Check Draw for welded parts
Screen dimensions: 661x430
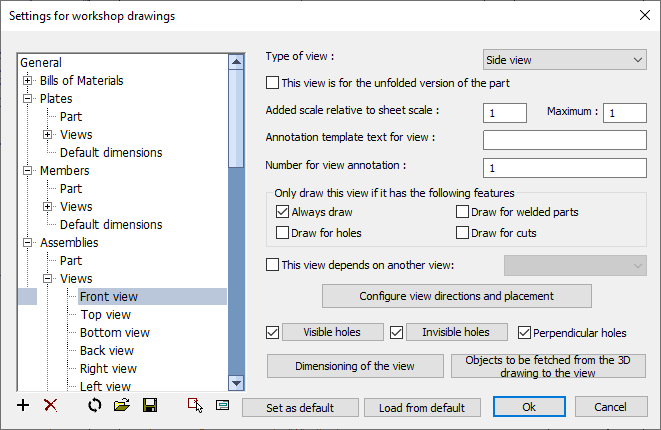462,212
